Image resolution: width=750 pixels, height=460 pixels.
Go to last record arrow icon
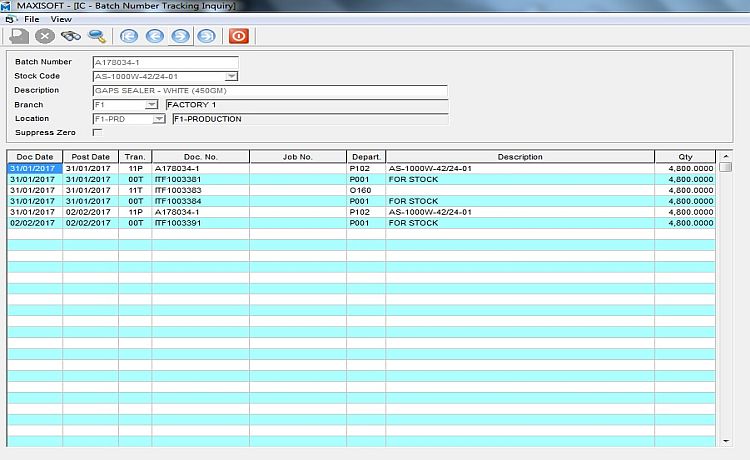(x=206, y=36)
